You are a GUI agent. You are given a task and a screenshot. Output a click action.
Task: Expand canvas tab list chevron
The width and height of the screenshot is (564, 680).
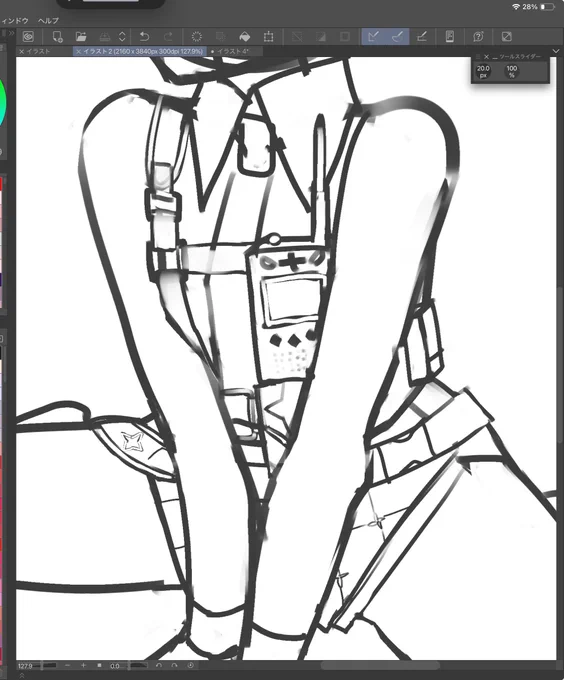(556, 51)
